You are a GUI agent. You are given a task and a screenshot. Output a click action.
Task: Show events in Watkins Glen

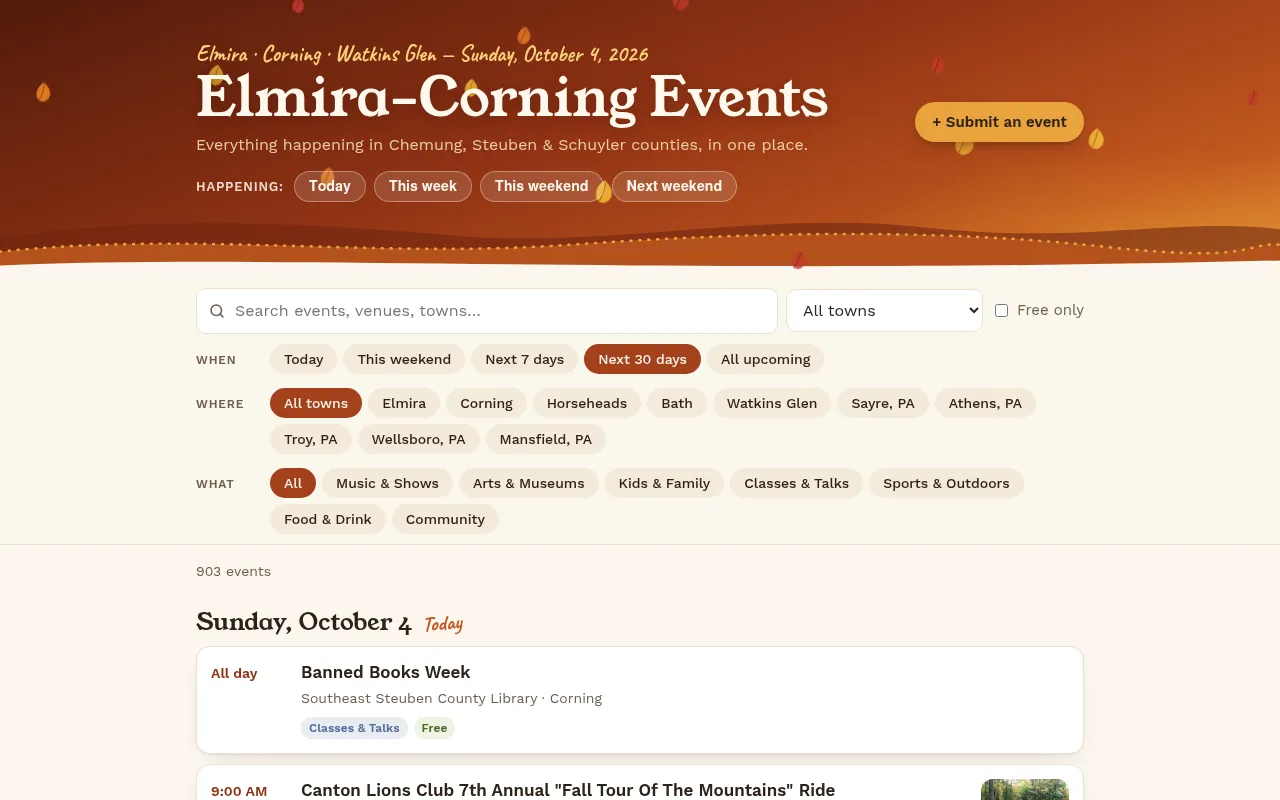[772, 403]
